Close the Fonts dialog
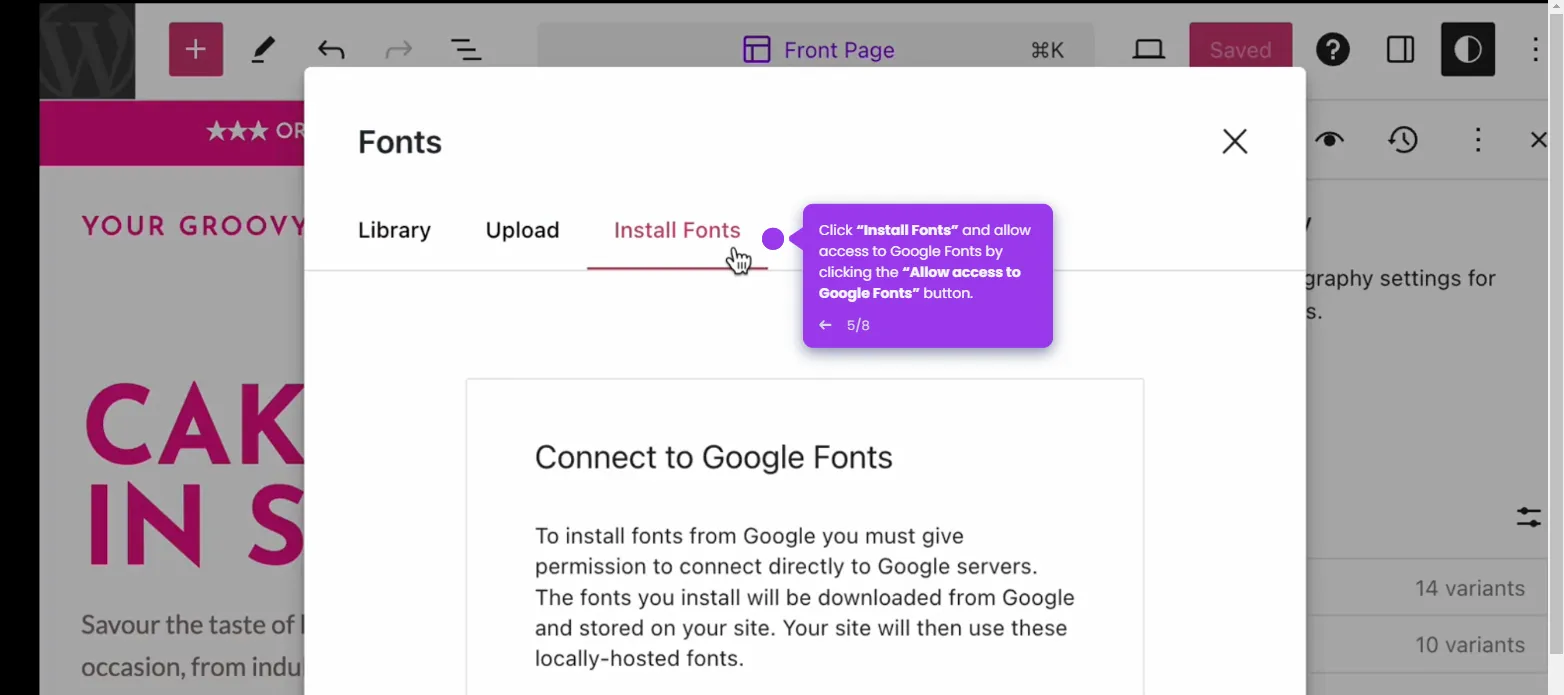This screenshot has width=1564, height=695. coord(1235,142)
